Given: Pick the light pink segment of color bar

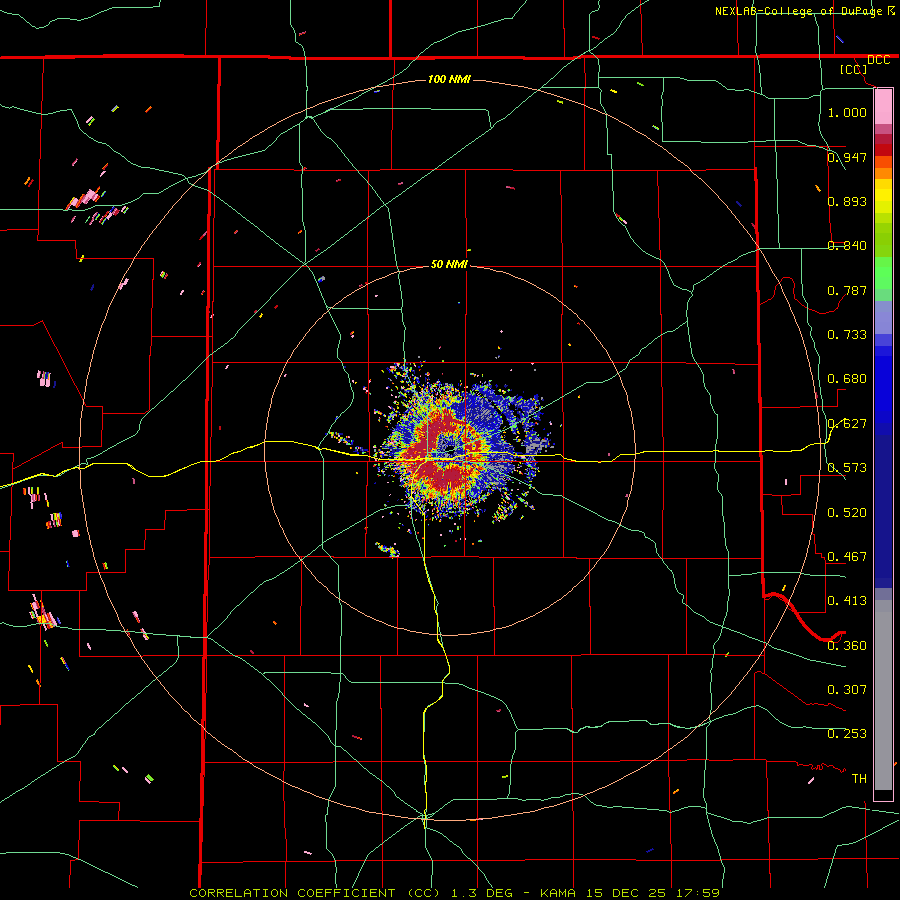Looking at the screenshot, I should point(883,107).
